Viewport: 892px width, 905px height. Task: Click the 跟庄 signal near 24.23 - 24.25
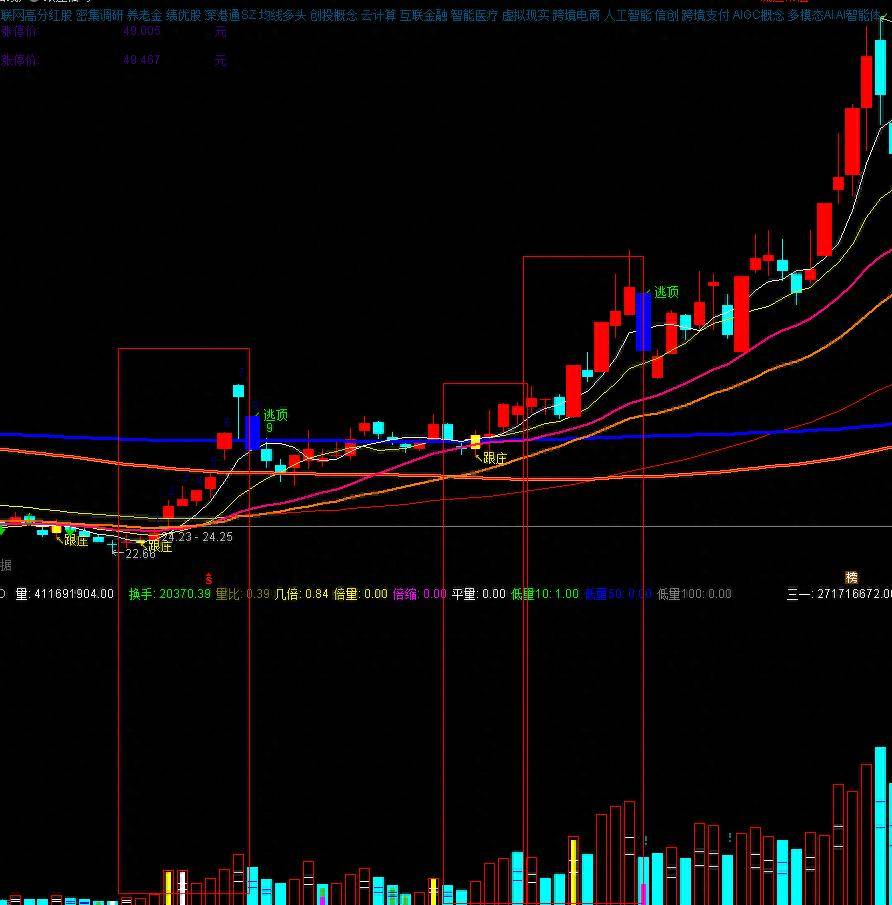(x=160, y=546)
